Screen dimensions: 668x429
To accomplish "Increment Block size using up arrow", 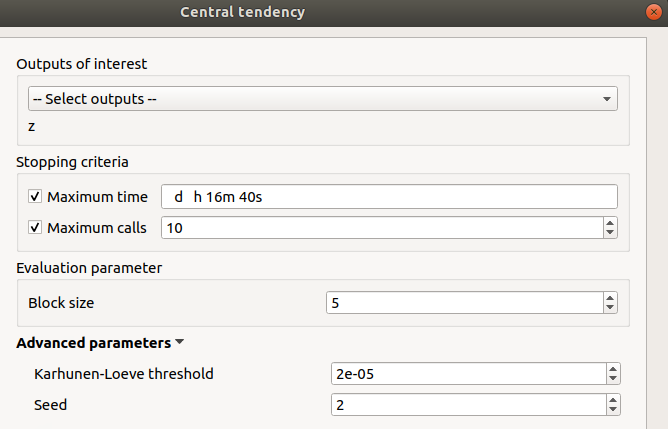I will pyautogui.click(x=611, y=297).
